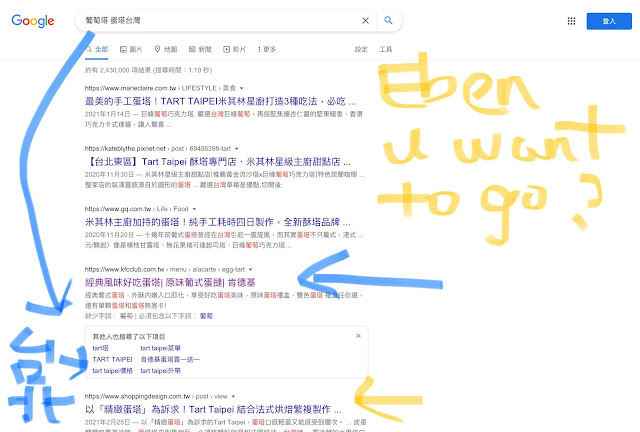Click the result count text 約有 2,430,000 項結果

[x=148, y=70]
